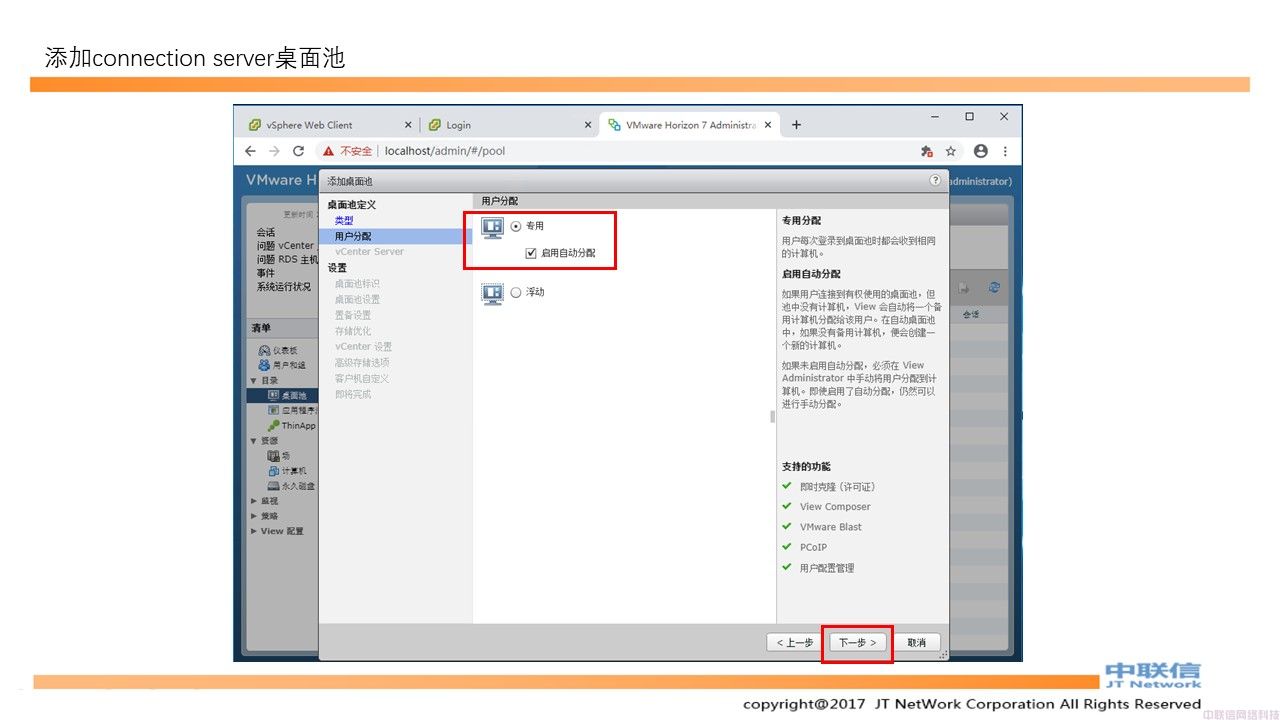The width and height of the screenshot is (1280, 720).
Task: Click the dialog resize grip icon
Action: click(942, 655)
